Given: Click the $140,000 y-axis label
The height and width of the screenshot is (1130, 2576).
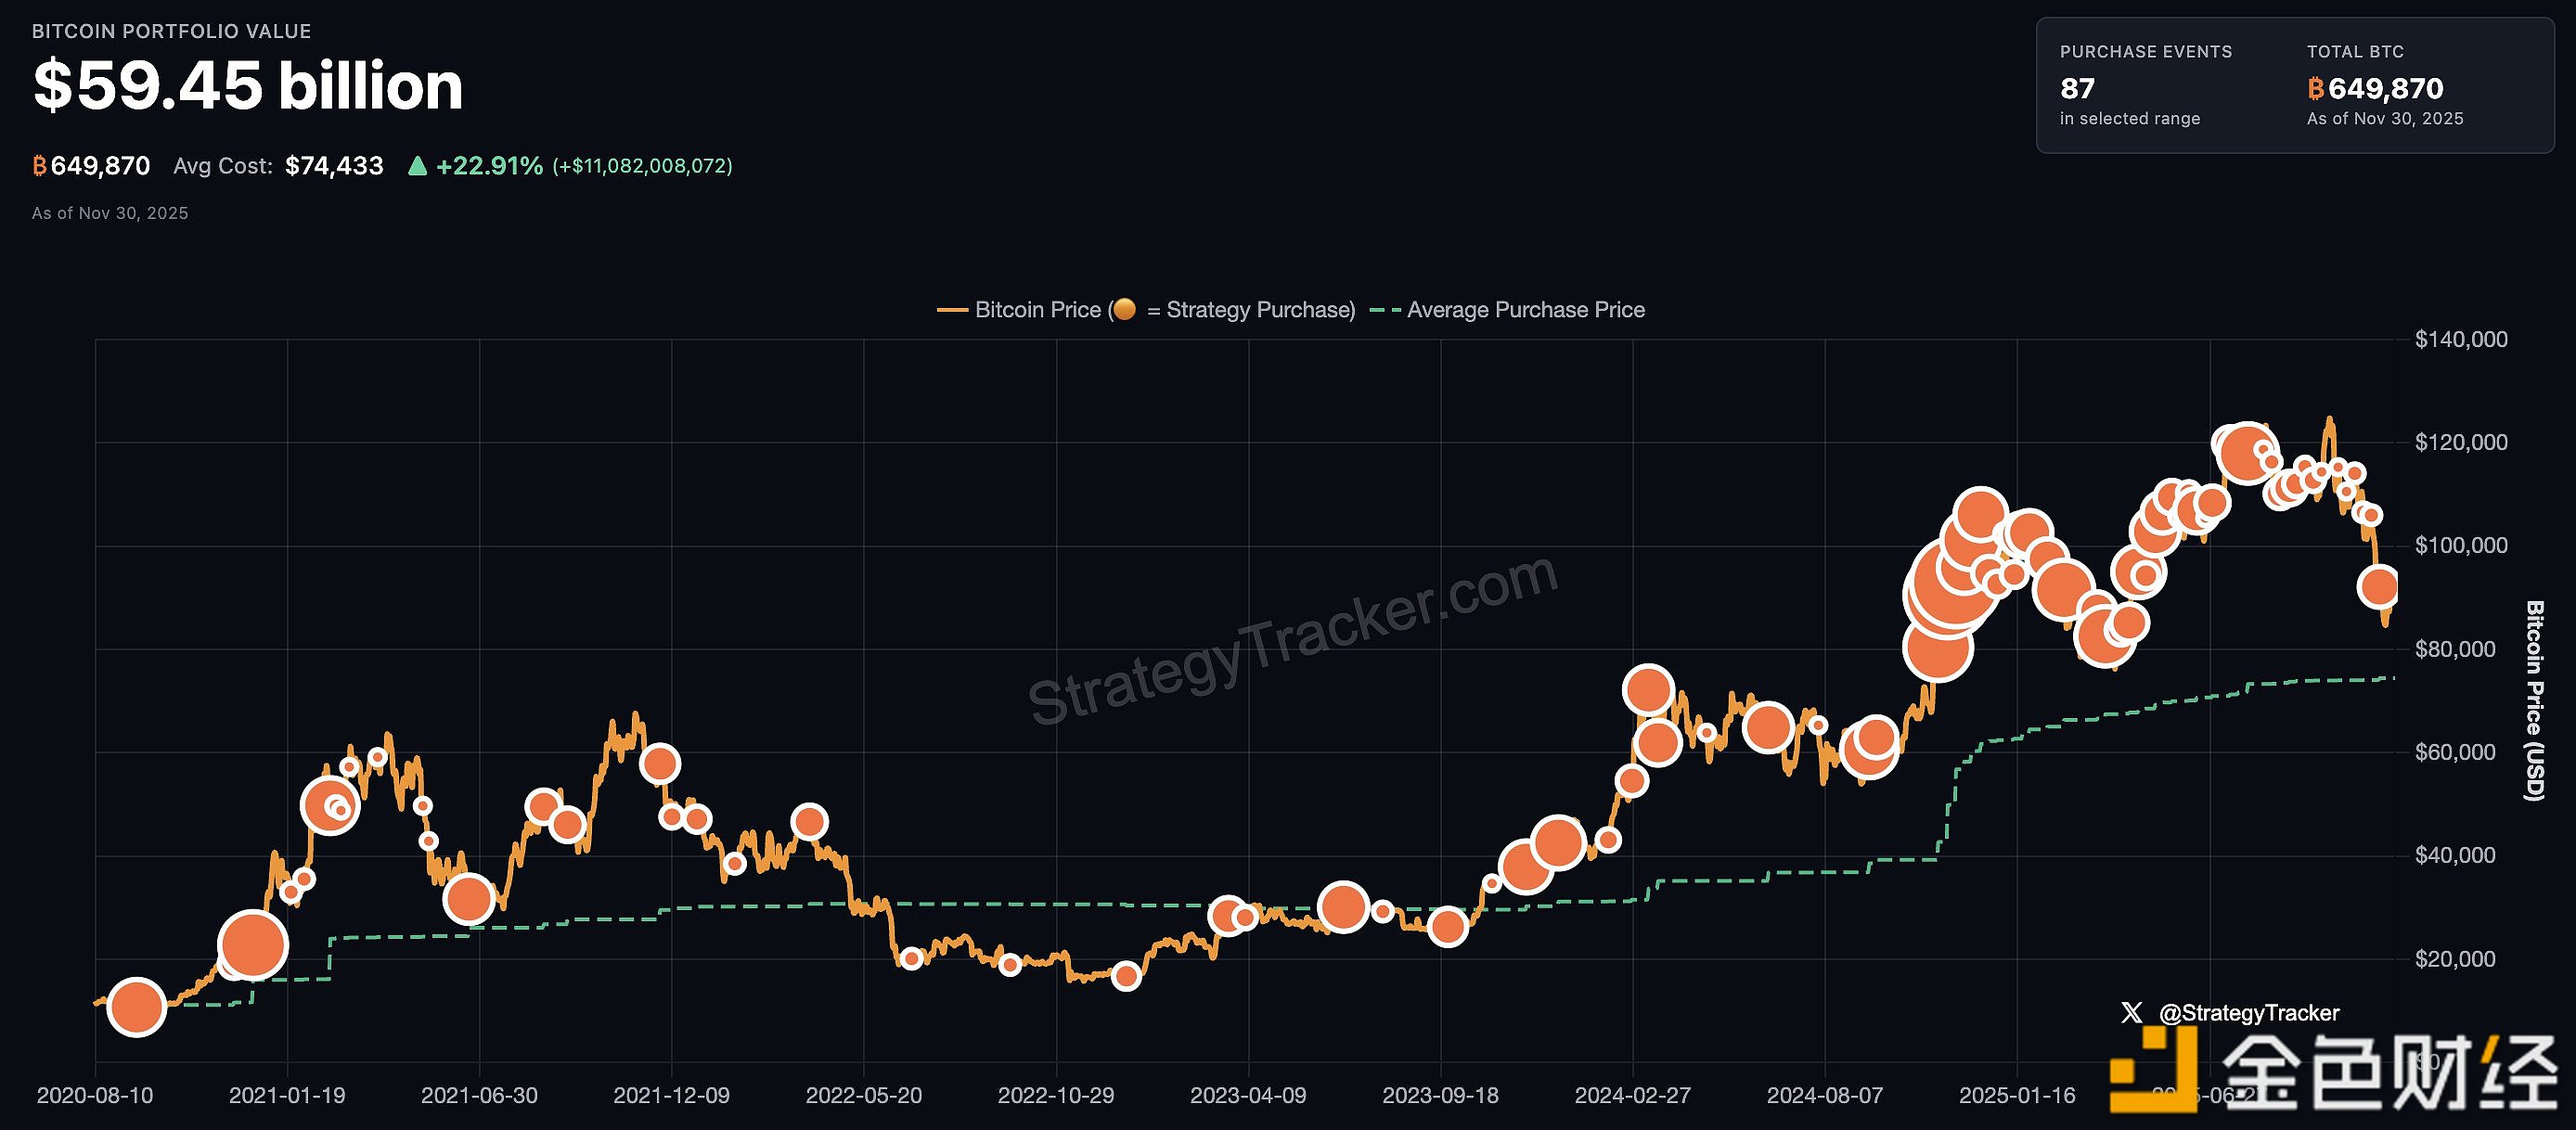Looking at the screenshot, I should [x=2460, y=339].
